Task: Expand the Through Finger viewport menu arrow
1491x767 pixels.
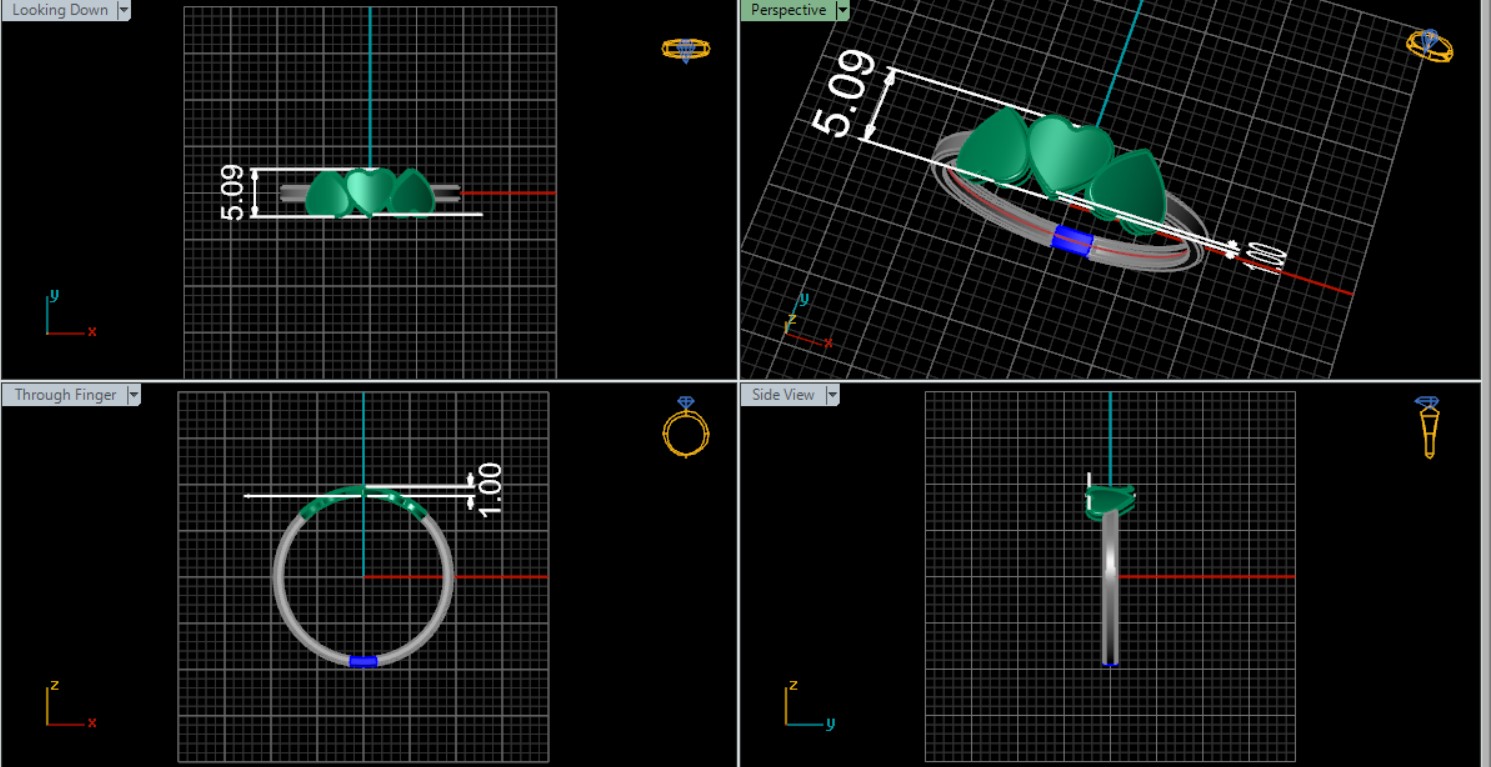Action: tap(133, 395)
